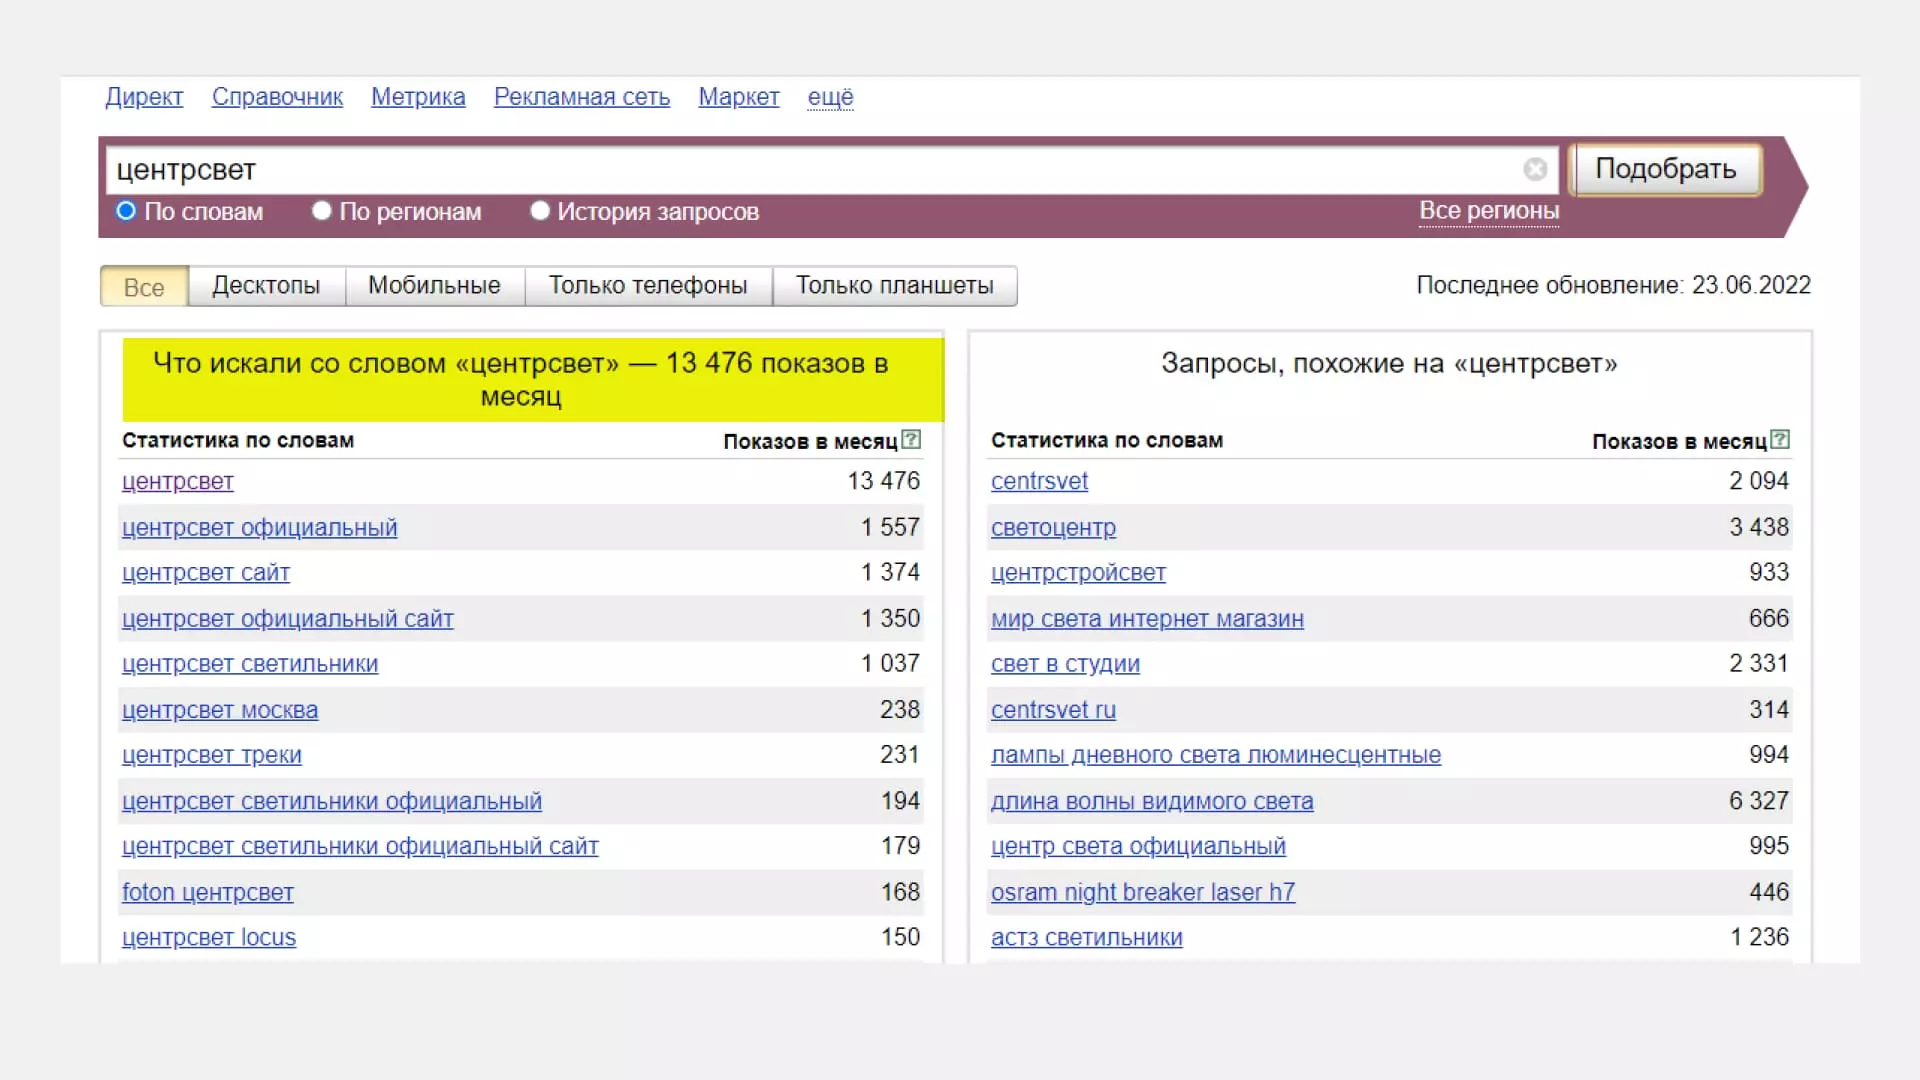Click the value '1 557' in the left table
1920x1080 pixels.
(890, 527)
